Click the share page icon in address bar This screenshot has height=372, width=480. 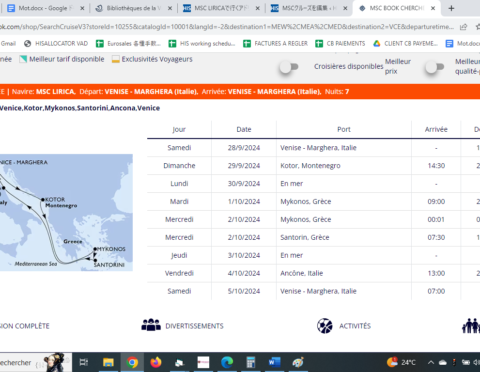(464, 27)
